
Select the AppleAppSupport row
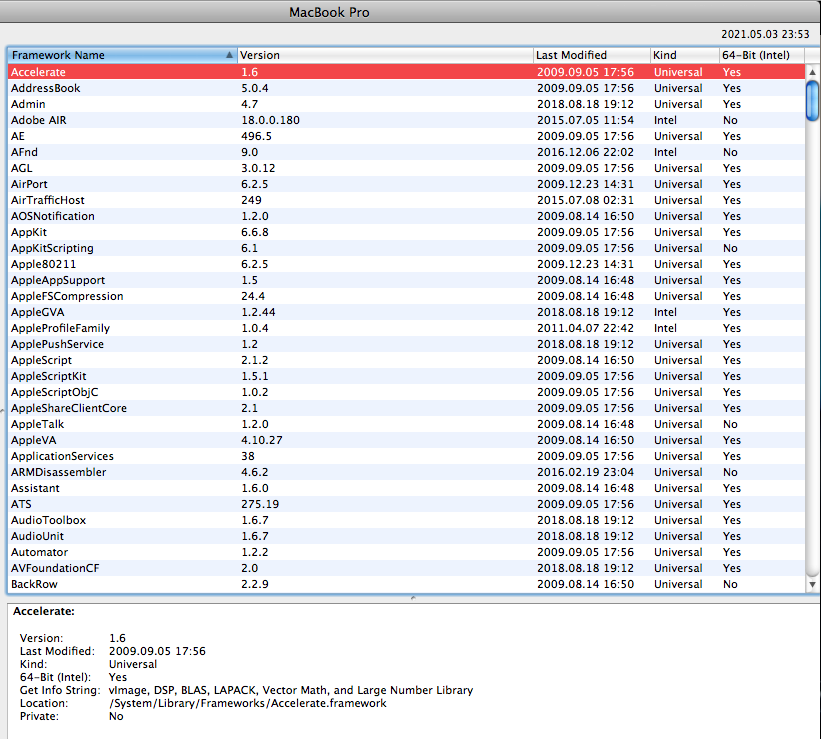pos(406,280)
